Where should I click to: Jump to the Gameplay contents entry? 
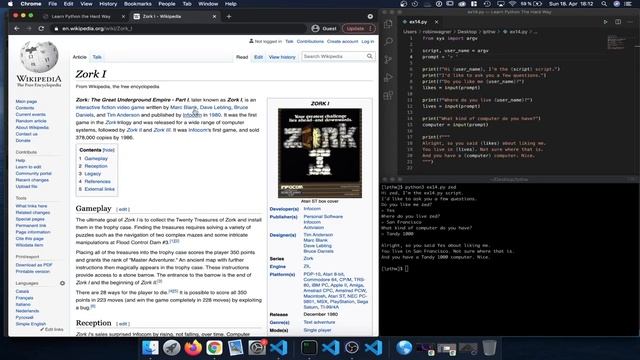96,158
